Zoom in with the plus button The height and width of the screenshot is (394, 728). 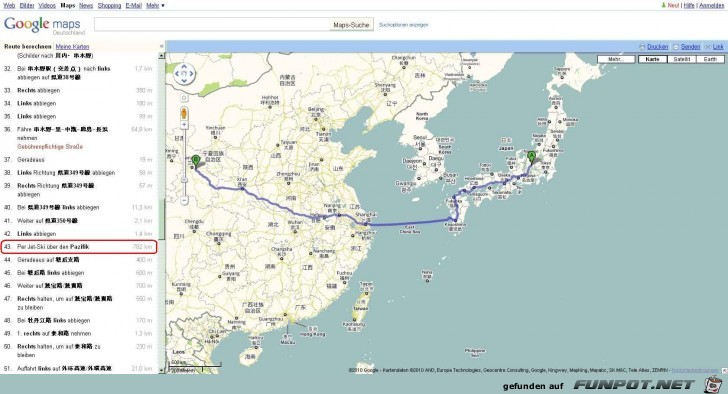pos(184,125)
